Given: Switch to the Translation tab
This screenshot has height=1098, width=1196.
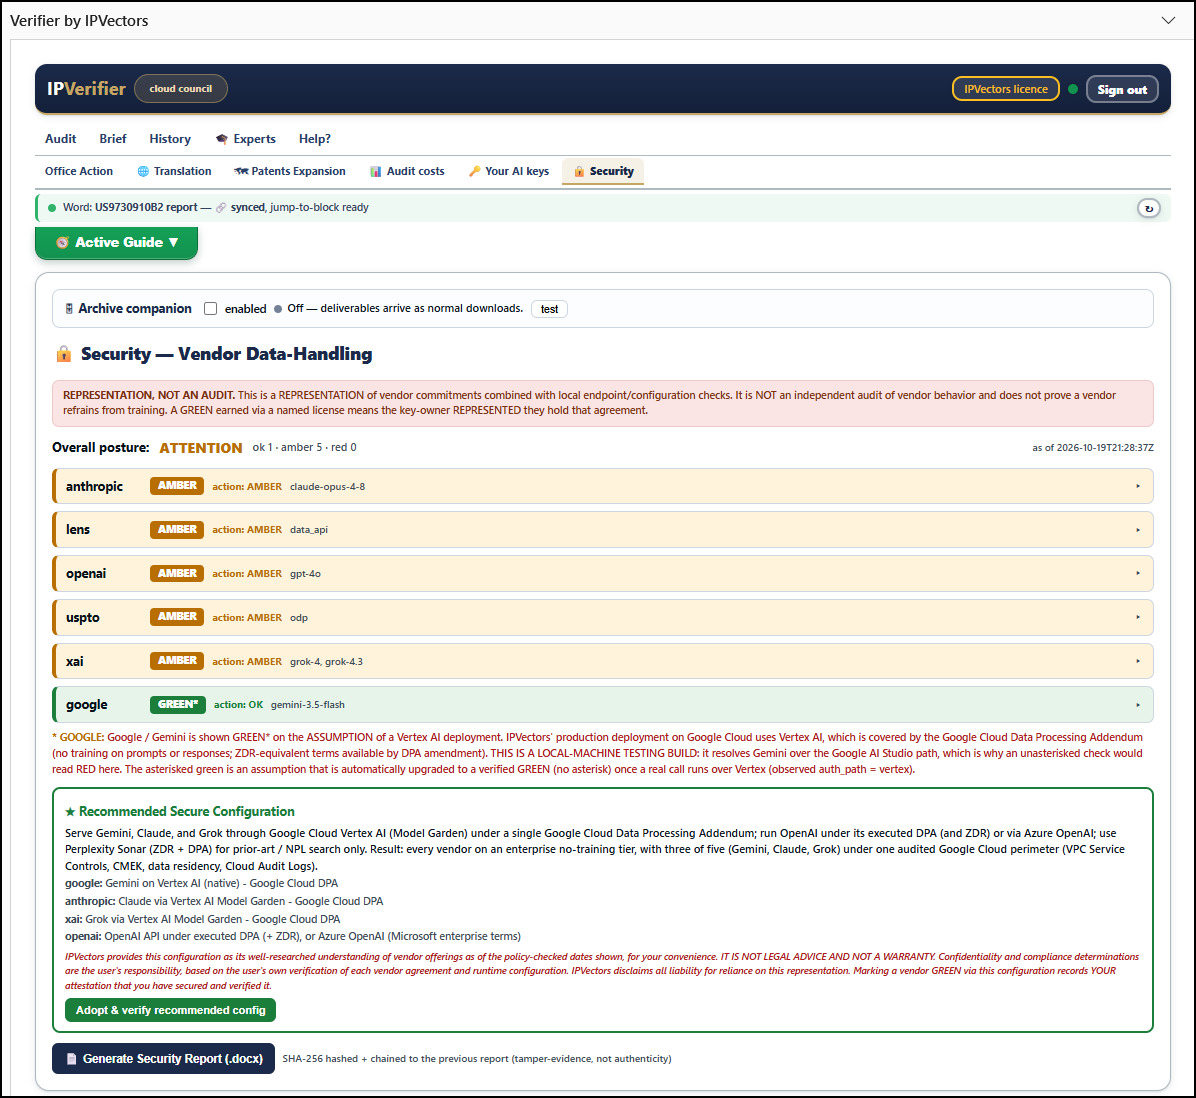Looking at the screenshot, I should [x=174, y=172].
